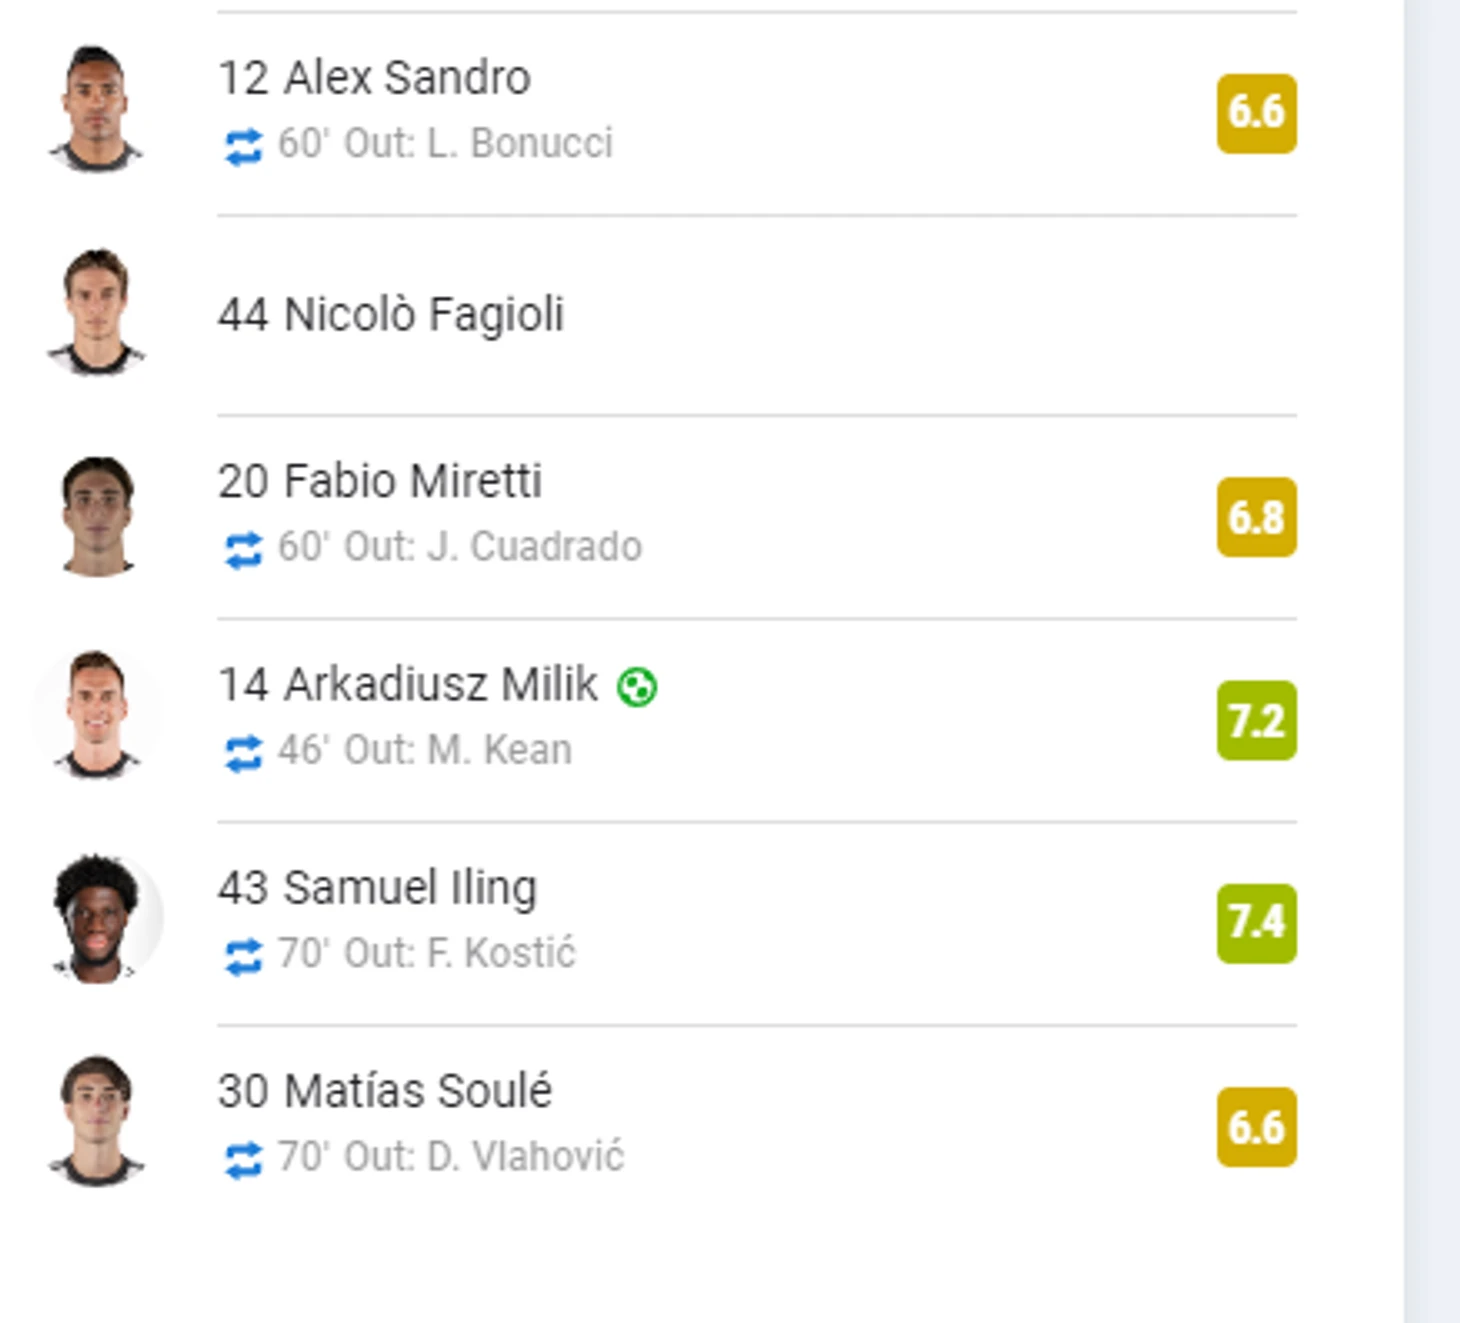Open Alex Sandro's 6.6 rating badge
The height and width of the screenshot is (1323, 1460).
(x=1256, y=113)
